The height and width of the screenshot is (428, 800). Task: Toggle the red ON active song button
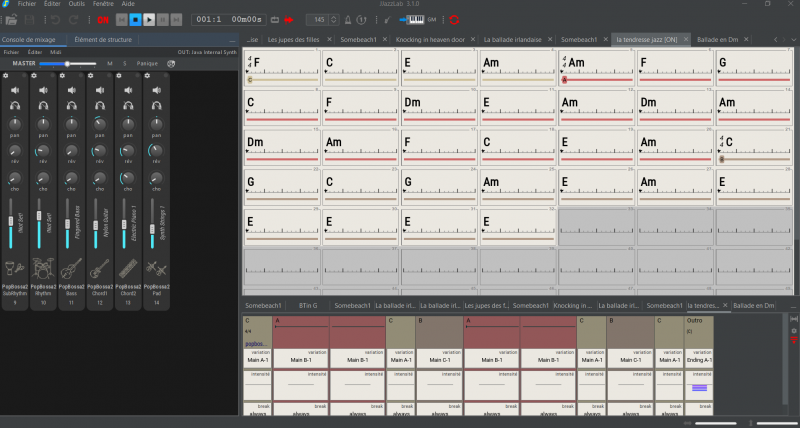tap(103, 19)
